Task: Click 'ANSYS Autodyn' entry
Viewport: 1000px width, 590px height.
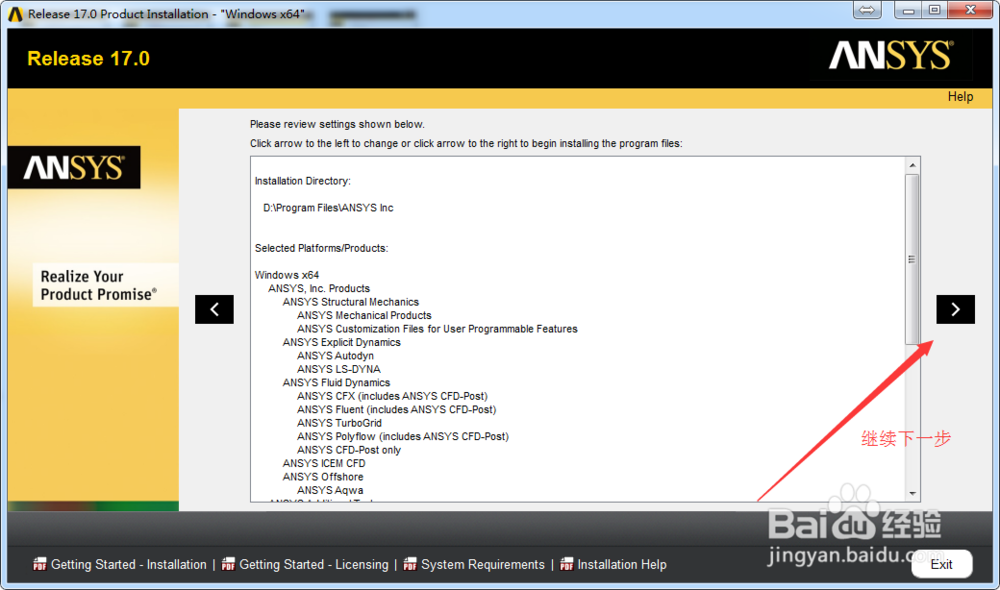Action: pos(335,355)
